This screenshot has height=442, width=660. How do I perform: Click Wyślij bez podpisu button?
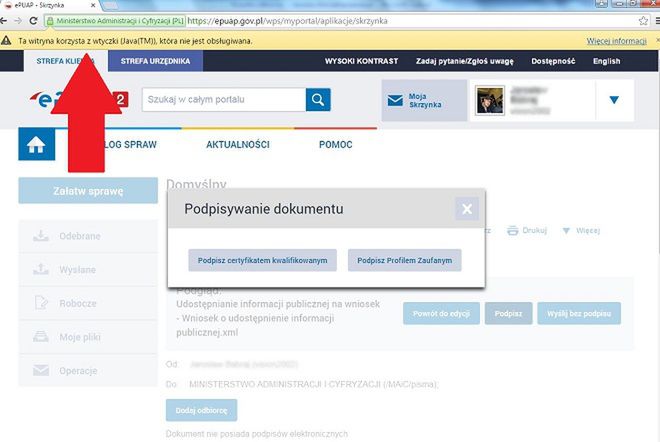(579, 314)
